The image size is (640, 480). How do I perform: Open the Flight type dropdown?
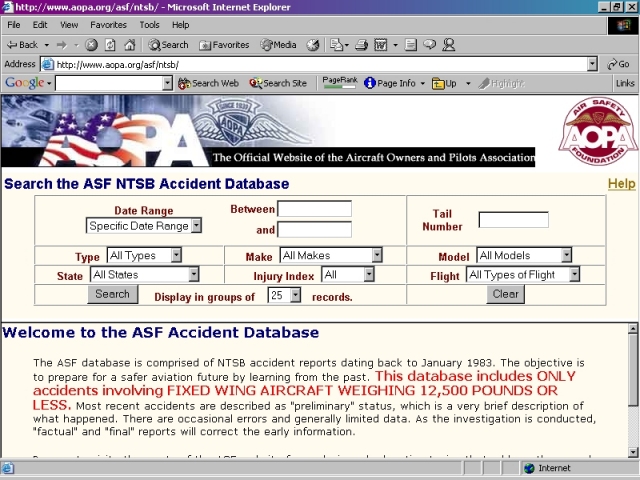(523, 275)
